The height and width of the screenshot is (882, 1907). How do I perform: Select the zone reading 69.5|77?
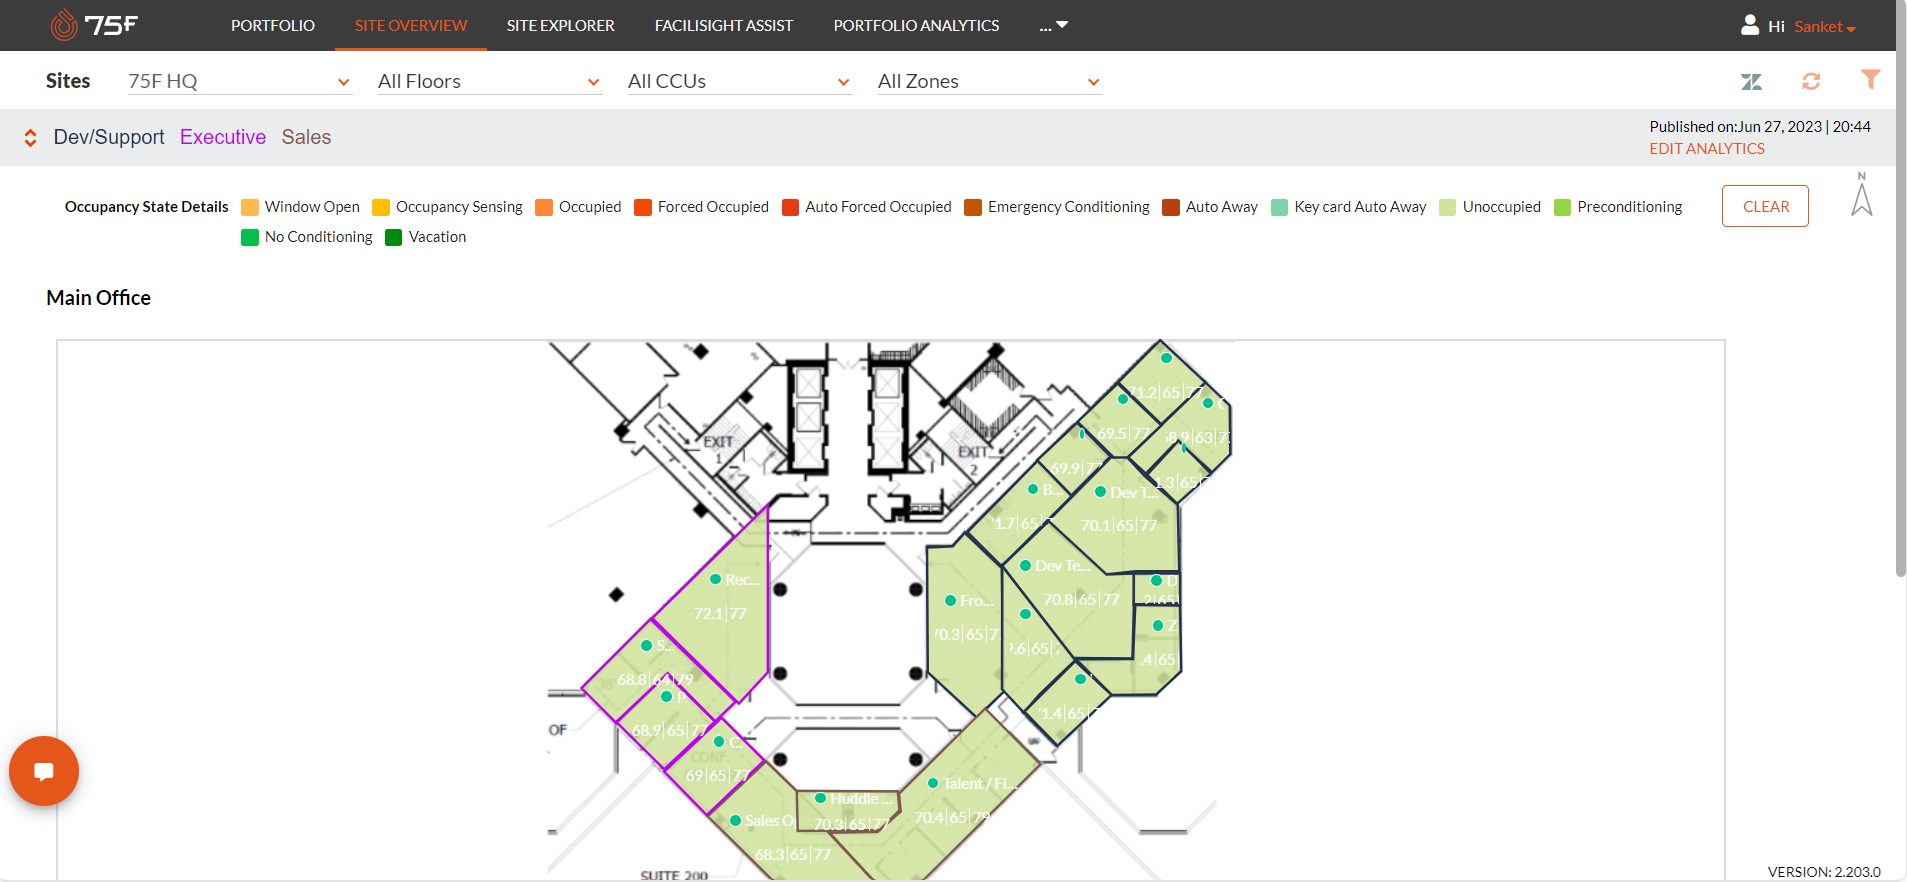(1124, 433)
